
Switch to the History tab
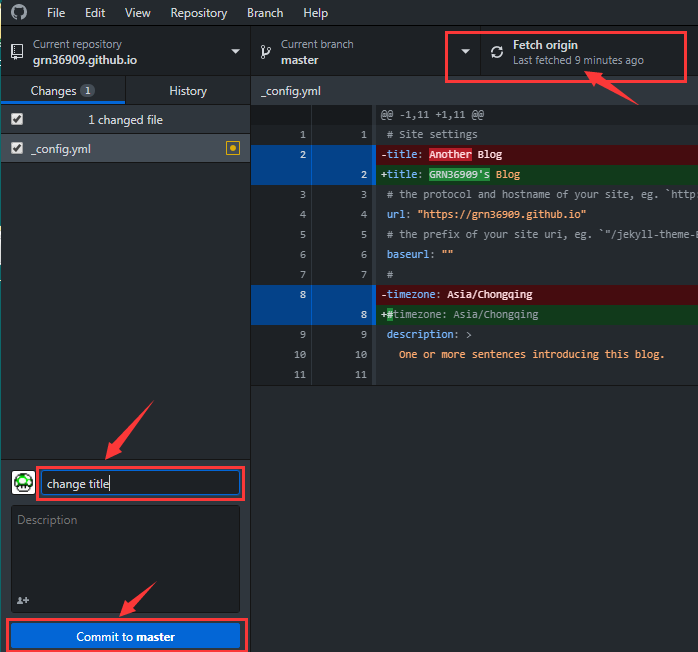click(188, 91)
